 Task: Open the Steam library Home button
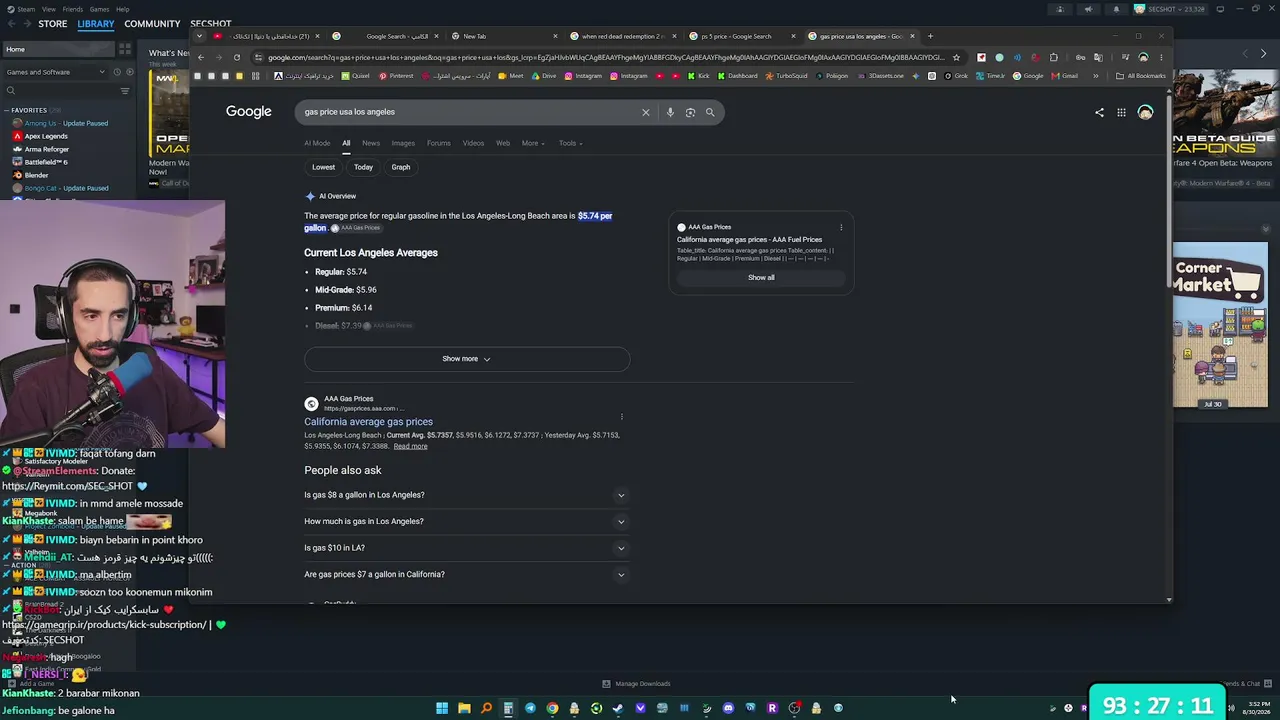tap(57, 49)
